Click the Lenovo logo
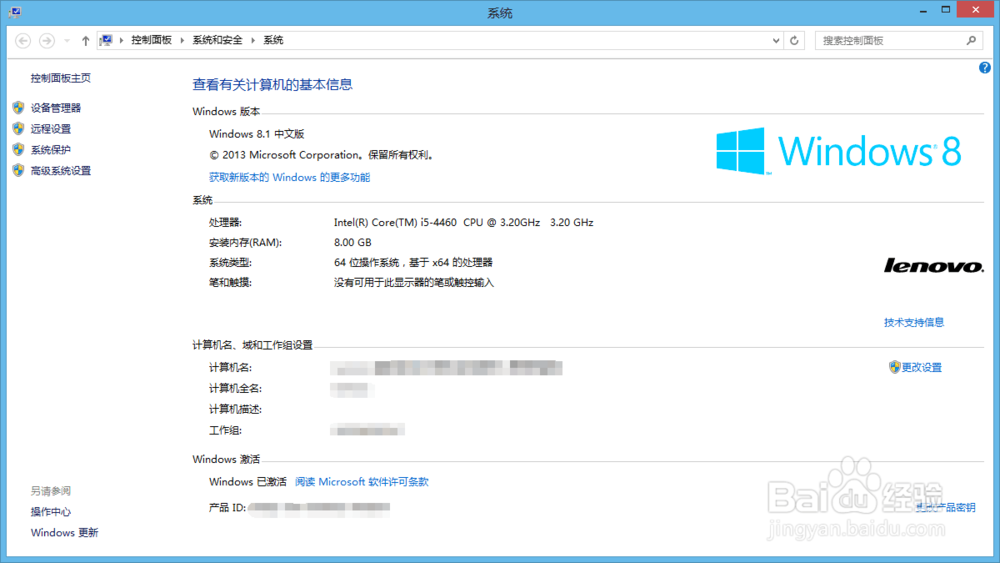The image size is (1000, 563). pyautogui.click(x=934, y=266)
